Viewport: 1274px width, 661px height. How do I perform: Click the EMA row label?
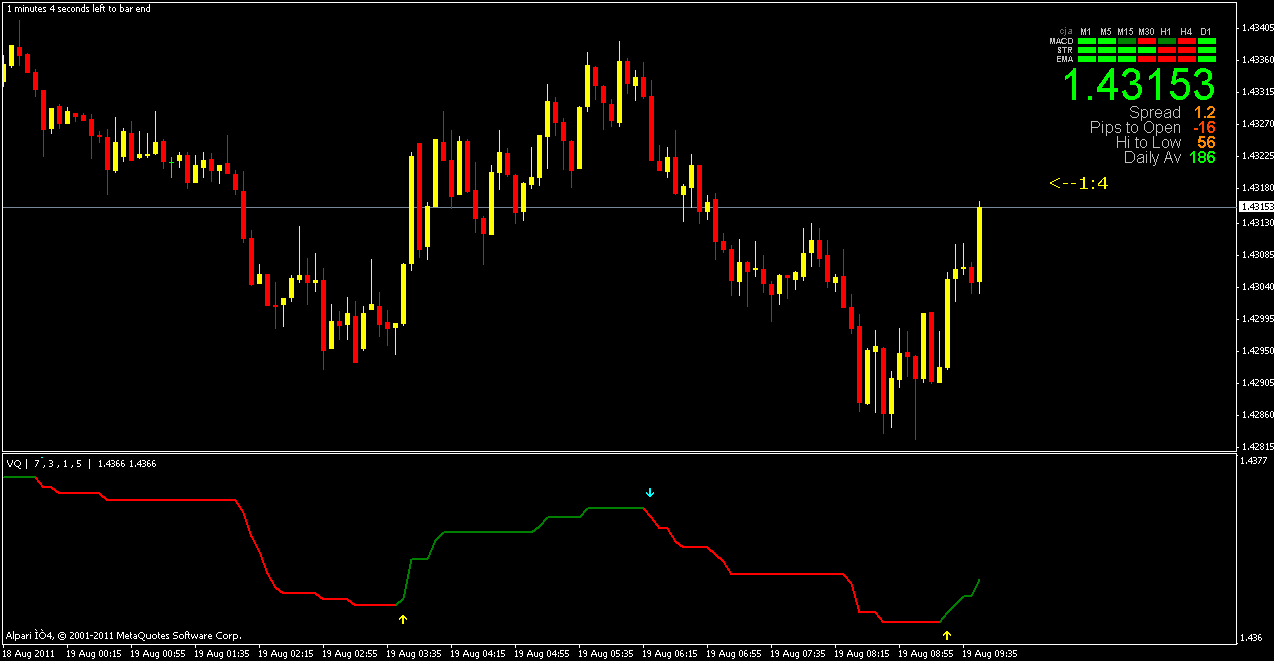pyautogui.click(x=1065, y=59)
